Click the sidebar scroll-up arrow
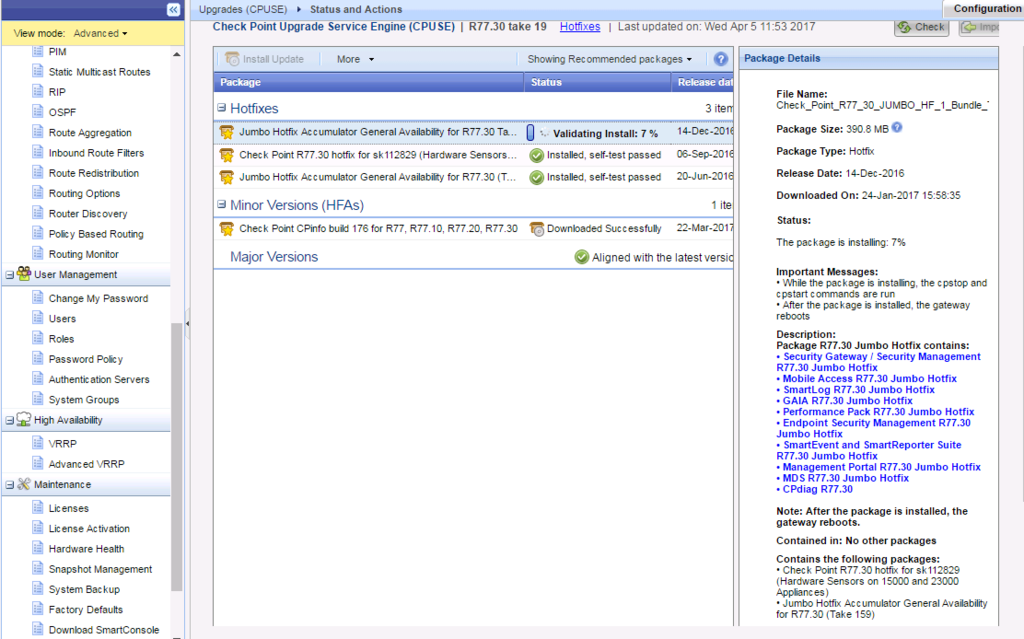The image size is (1024, 639). pos(176,54)
